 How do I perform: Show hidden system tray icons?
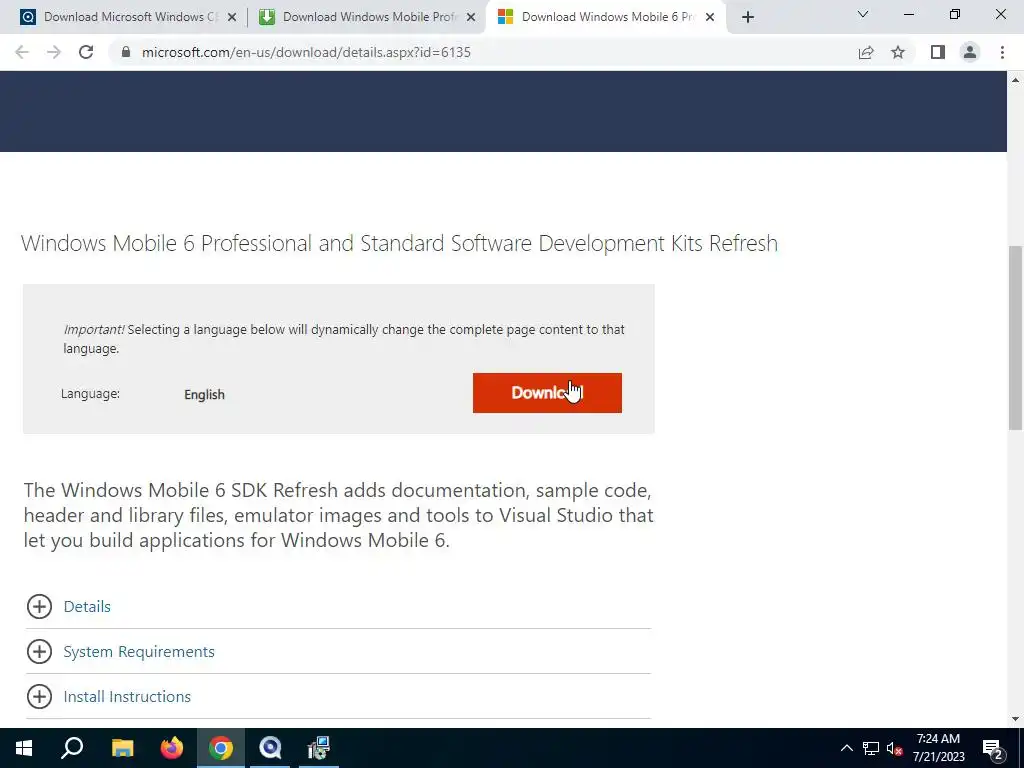846,748
